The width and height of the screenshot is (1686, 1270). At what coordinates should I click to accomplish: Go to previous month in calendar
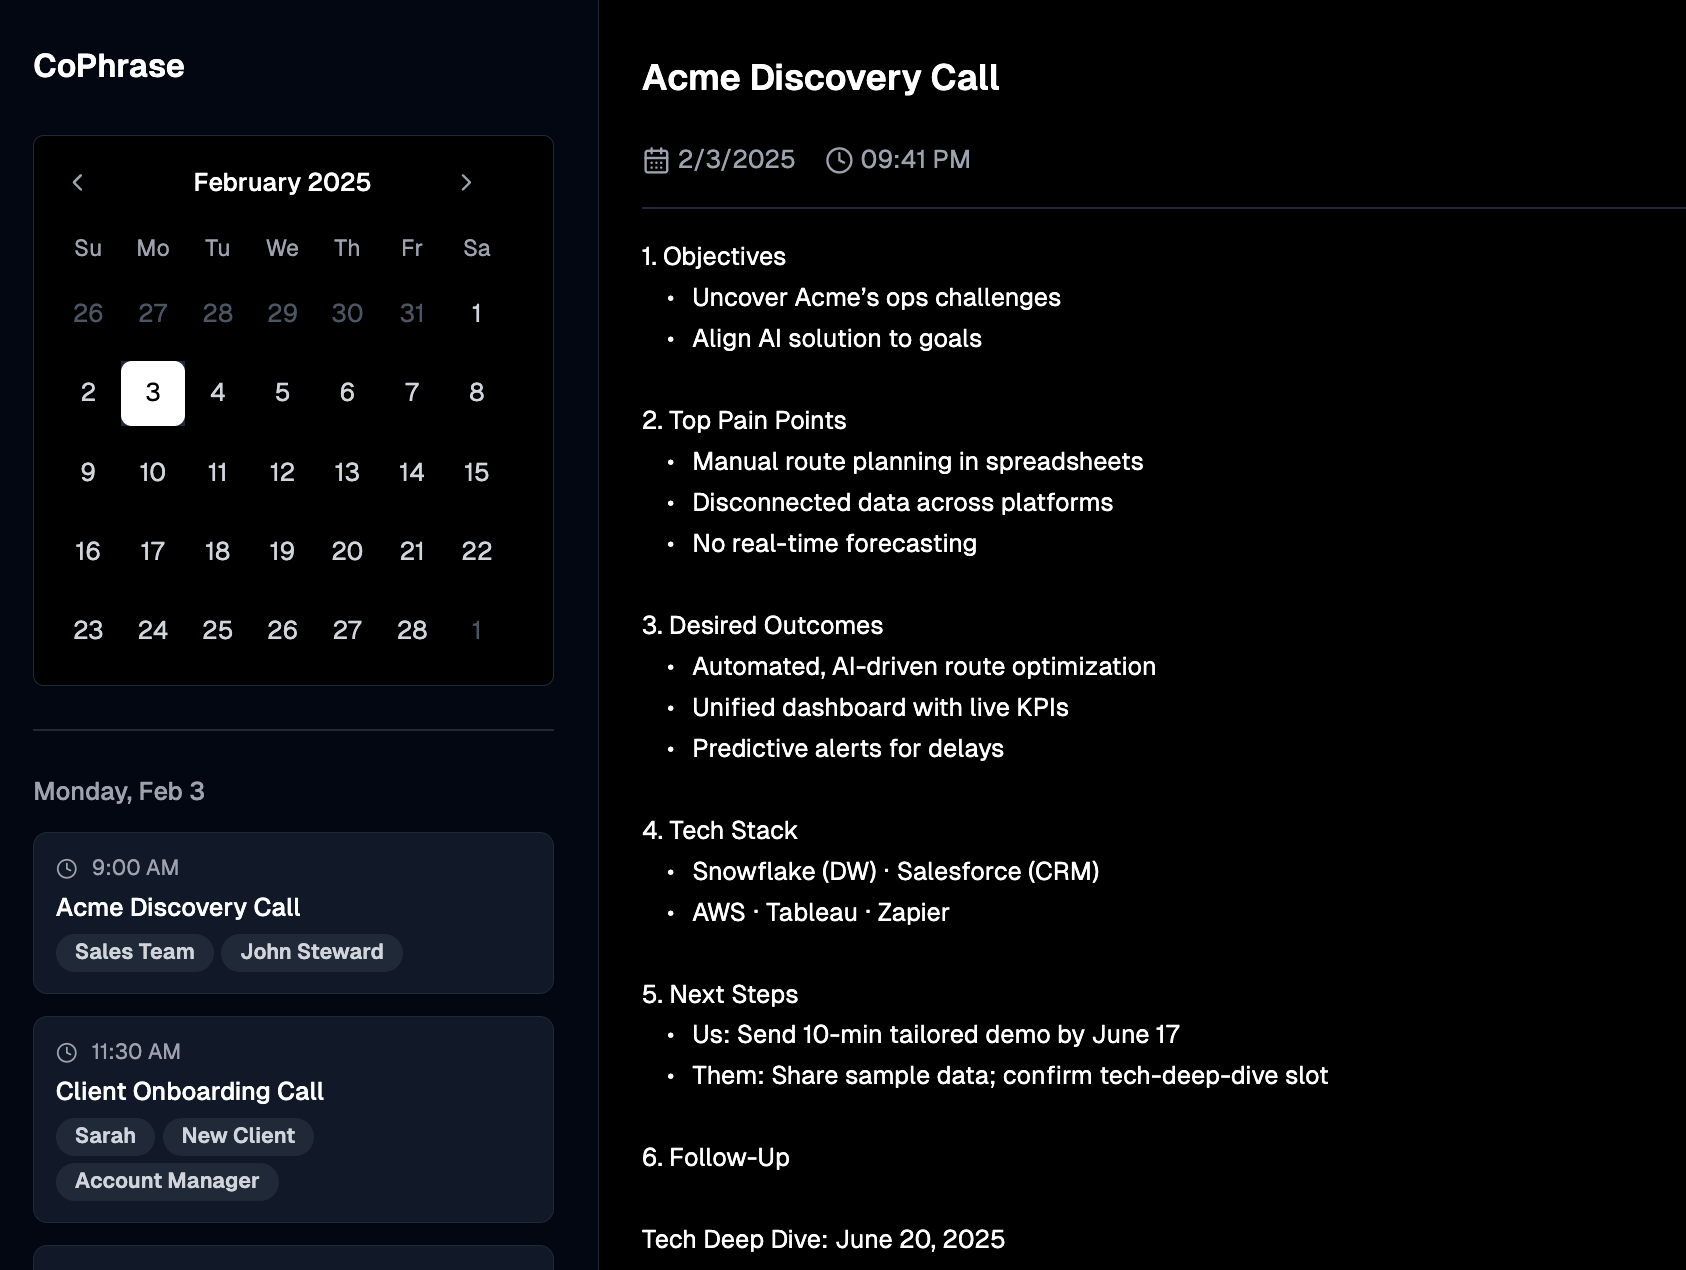(x=78, y=182)
